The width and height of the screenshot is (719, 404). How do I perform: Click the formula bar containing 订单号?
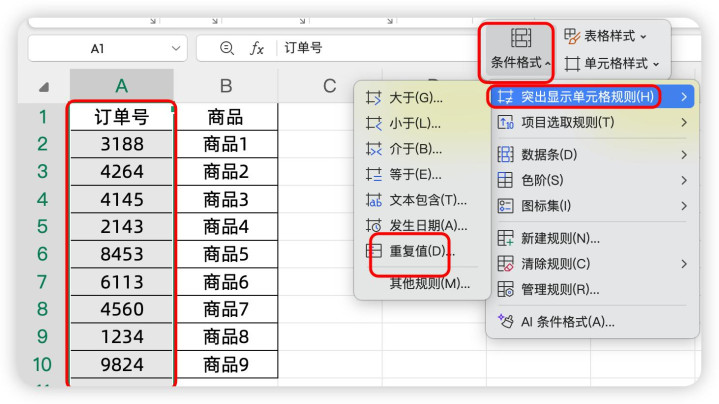point(376,48)
